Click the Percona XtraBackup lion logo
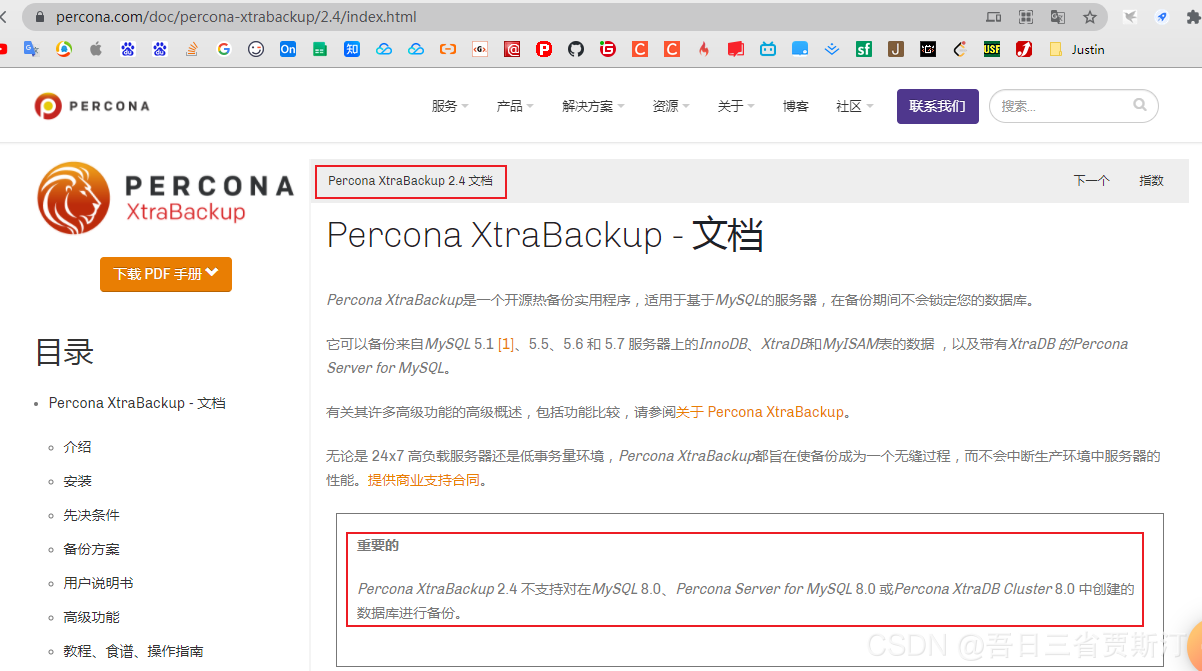1202x671 pixels. 165,198
